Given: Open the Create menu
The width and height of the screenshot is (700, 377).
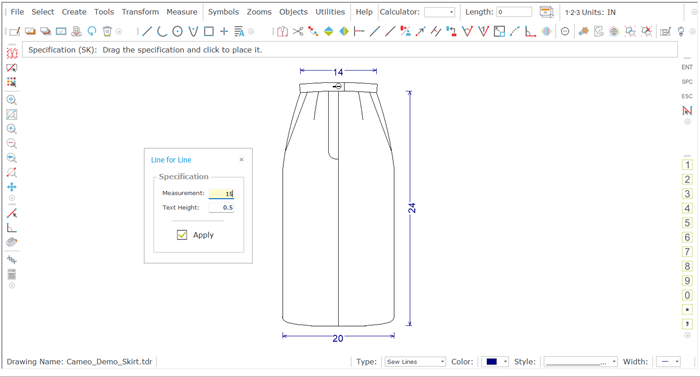Looking at the screenshot, I should click(74, 12).
